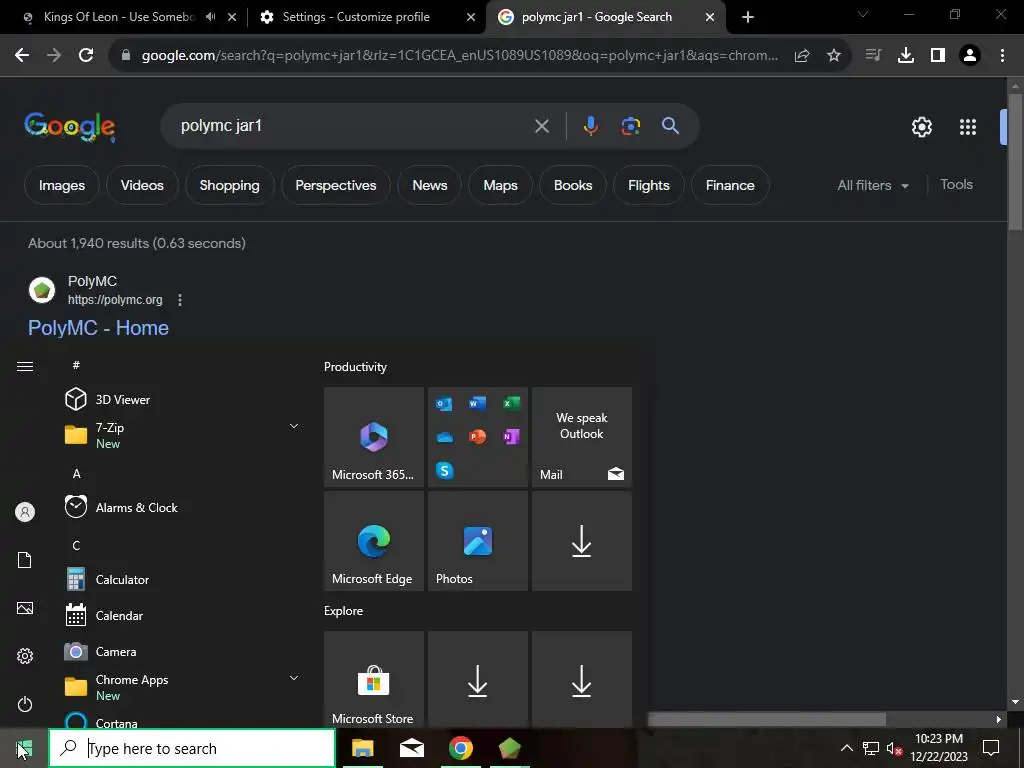
Task: Open the Microsoft 365 tile
Action: click(x=374, y=437)
